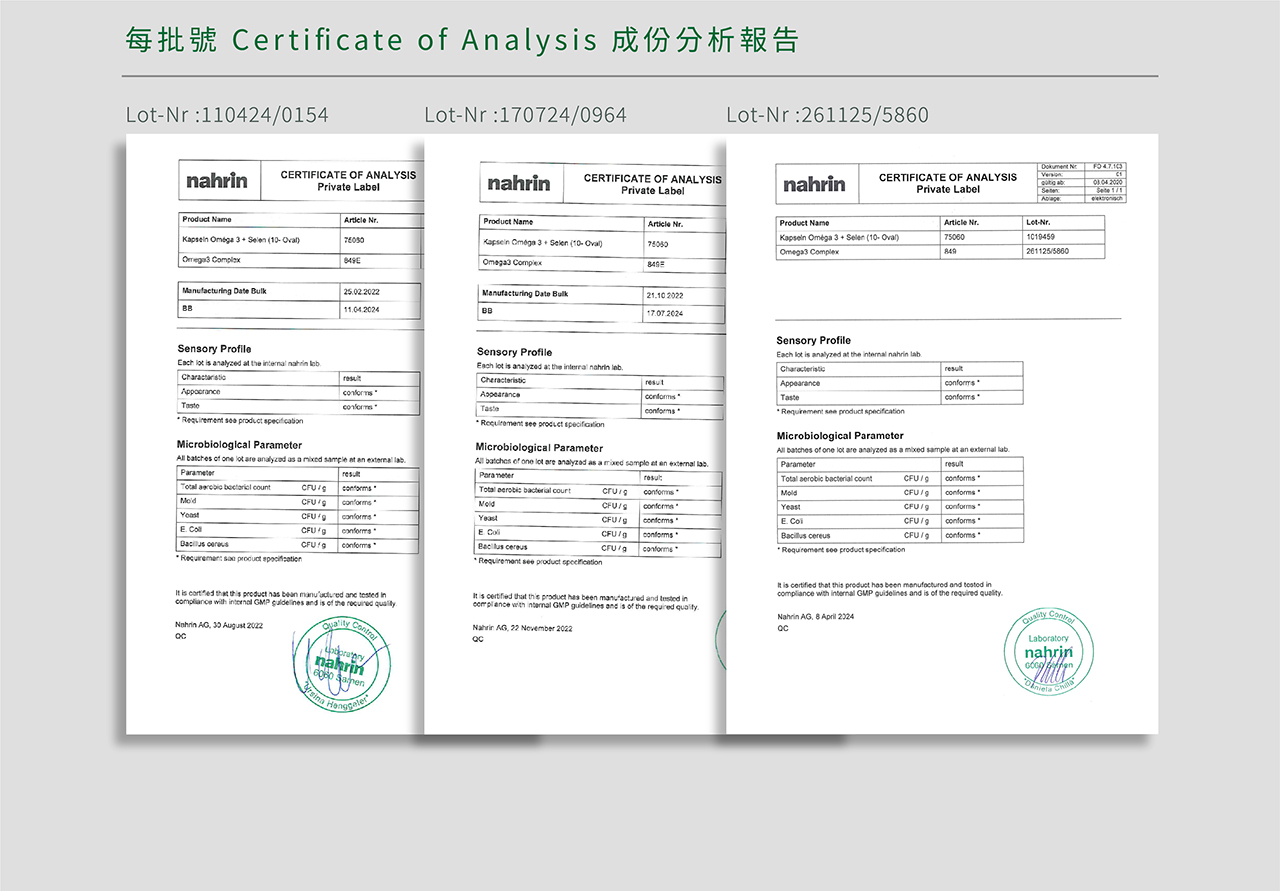Click 'Mold' row in third certificate

(x=900, y=493)
